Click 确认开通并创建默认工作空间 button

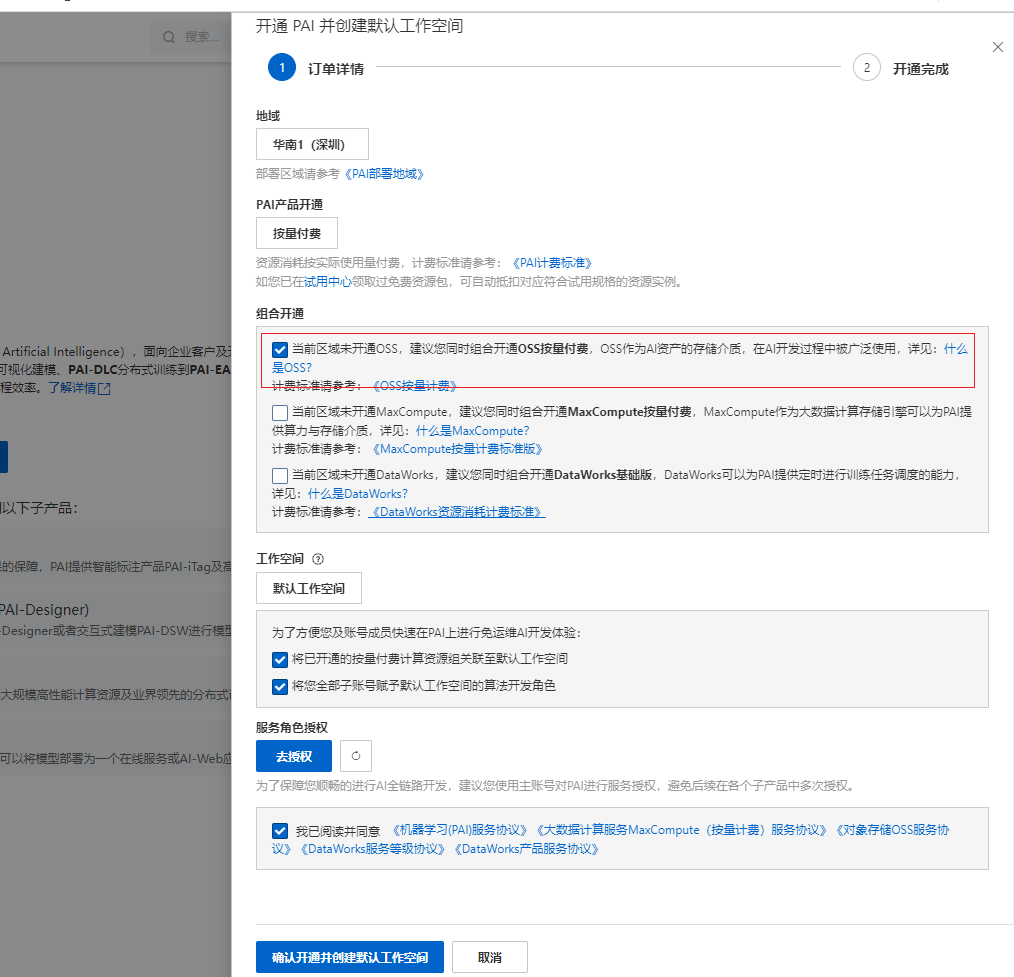(349, 957)
